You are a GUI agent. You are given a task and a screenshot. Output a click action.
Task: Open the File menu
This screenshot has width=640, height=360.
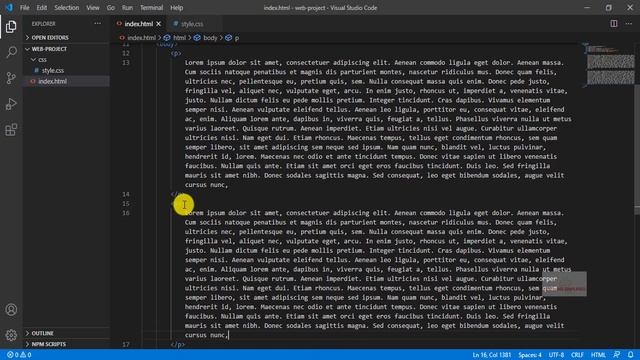(24, 8)
